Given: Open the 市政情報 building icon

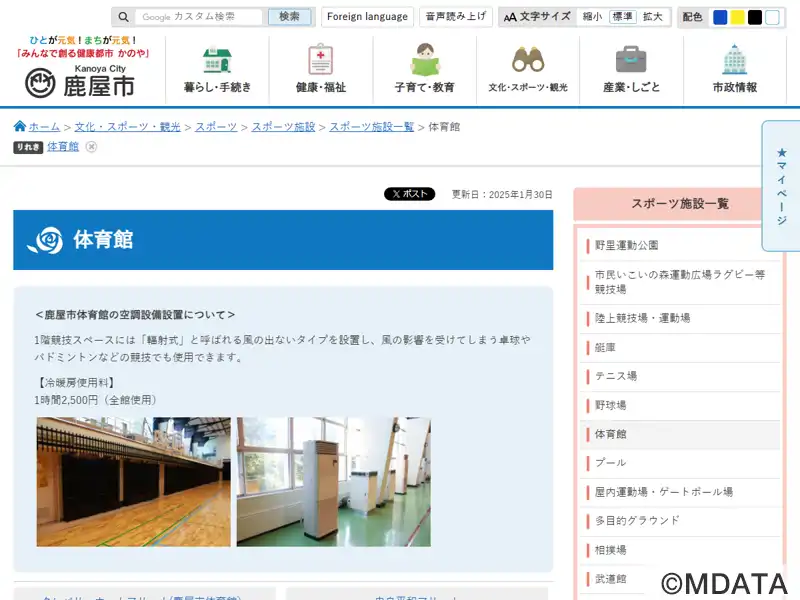Looking at the screenshot, I should 735,60.
